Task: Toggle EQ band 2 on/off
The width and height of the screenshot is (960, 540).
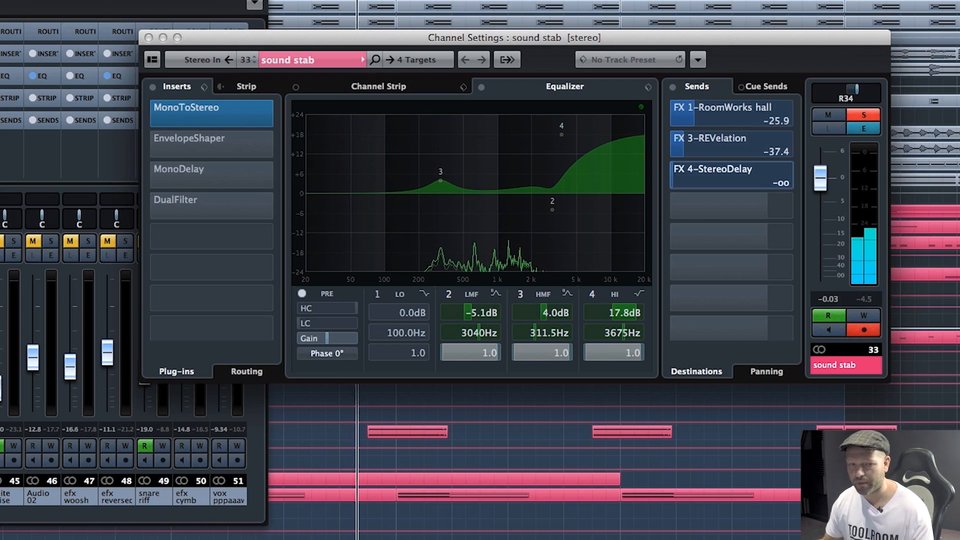Action: (449, 294)
